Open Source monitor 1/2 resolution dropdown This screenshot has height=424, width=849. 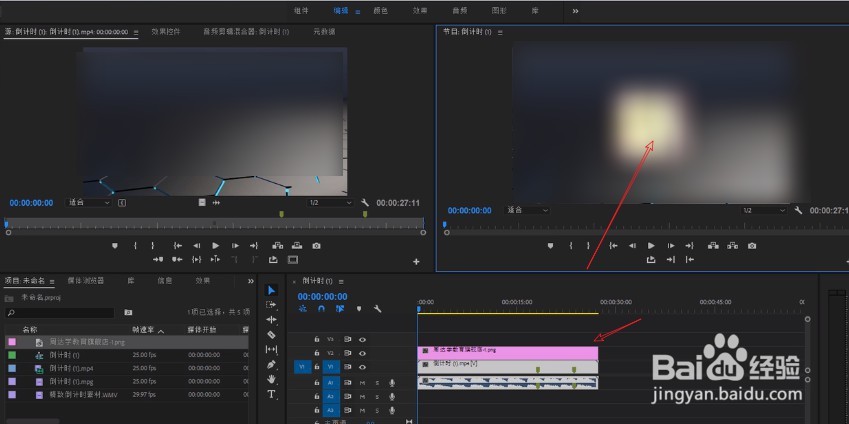[330, 203]
